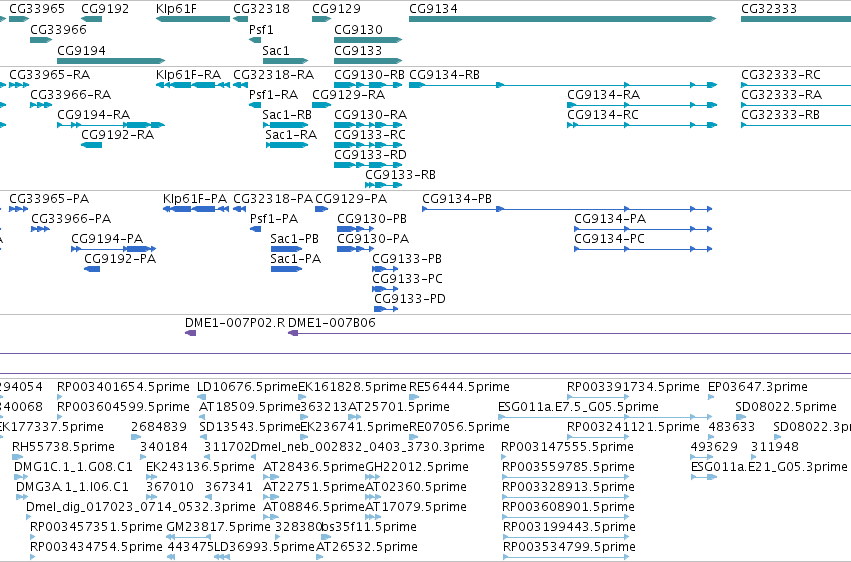
Task: Click the Psf1 gene glyph
Action: [255, 40]
